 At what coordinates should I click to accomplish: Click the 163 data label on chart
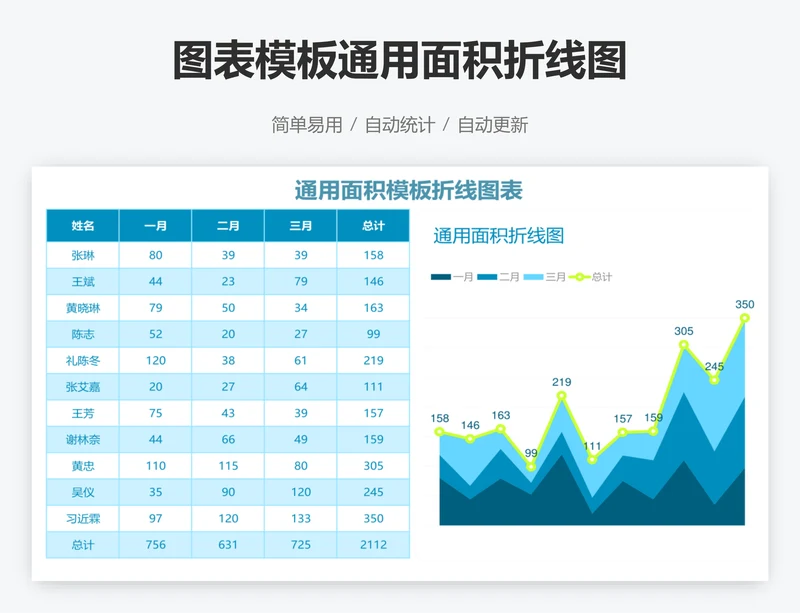coord(501,415)
